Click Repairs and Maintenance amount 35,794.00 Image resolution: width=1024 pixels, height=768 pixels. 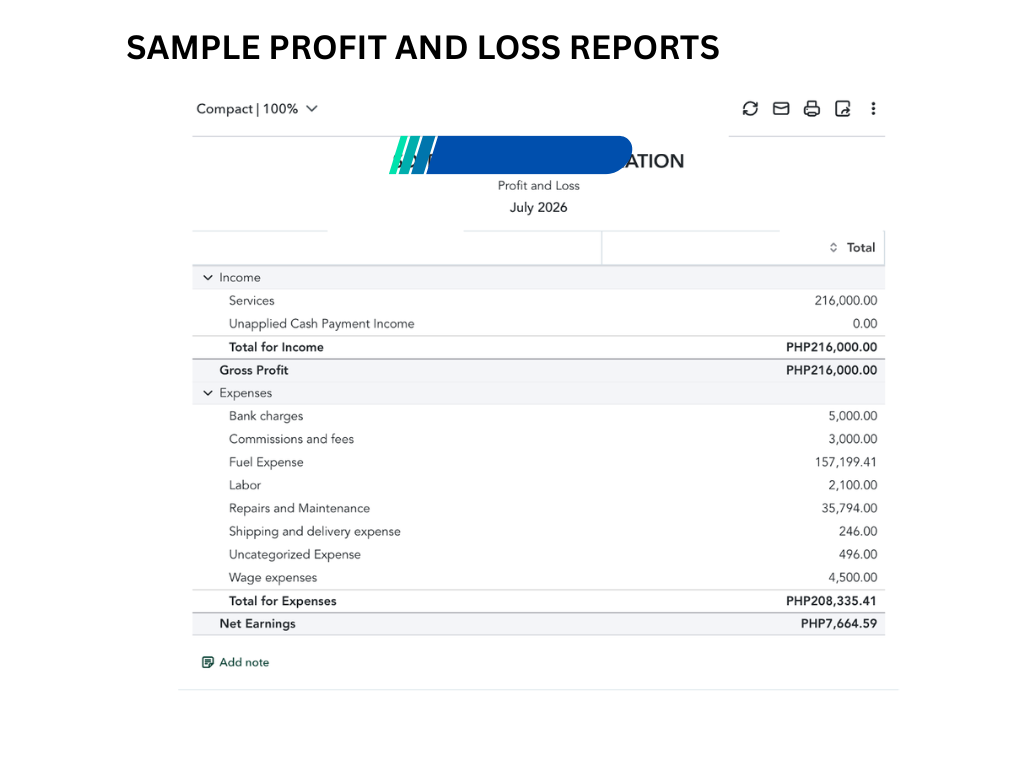click(849, 508)
